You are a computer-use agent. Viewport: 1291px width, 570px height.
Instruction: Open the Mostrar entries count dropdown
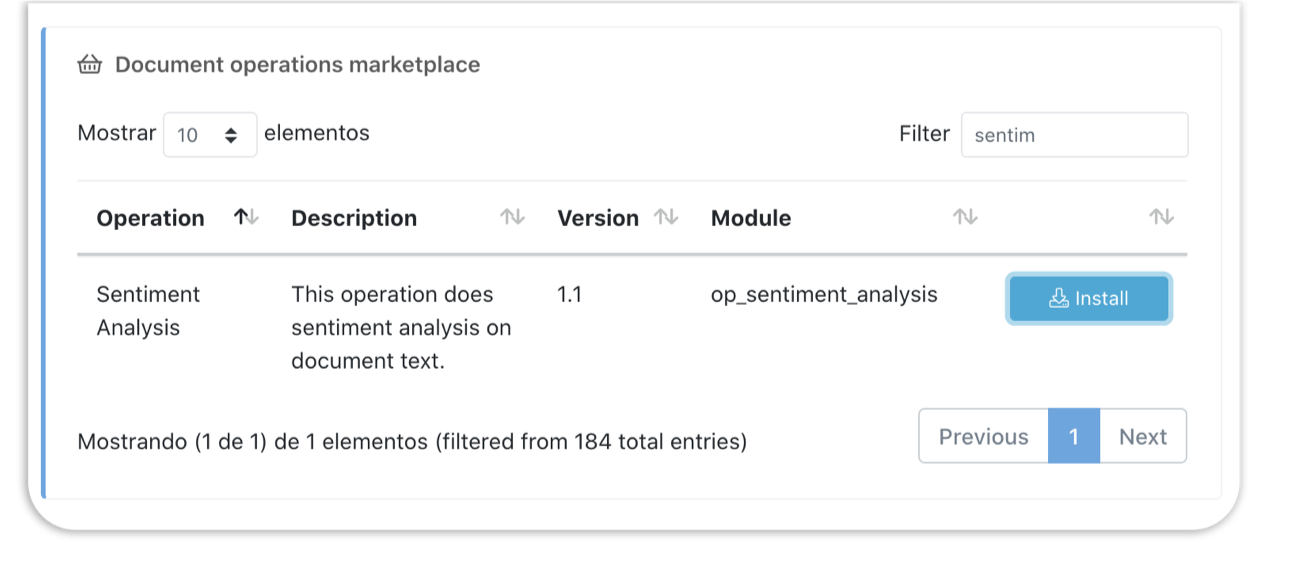[210, 134]
